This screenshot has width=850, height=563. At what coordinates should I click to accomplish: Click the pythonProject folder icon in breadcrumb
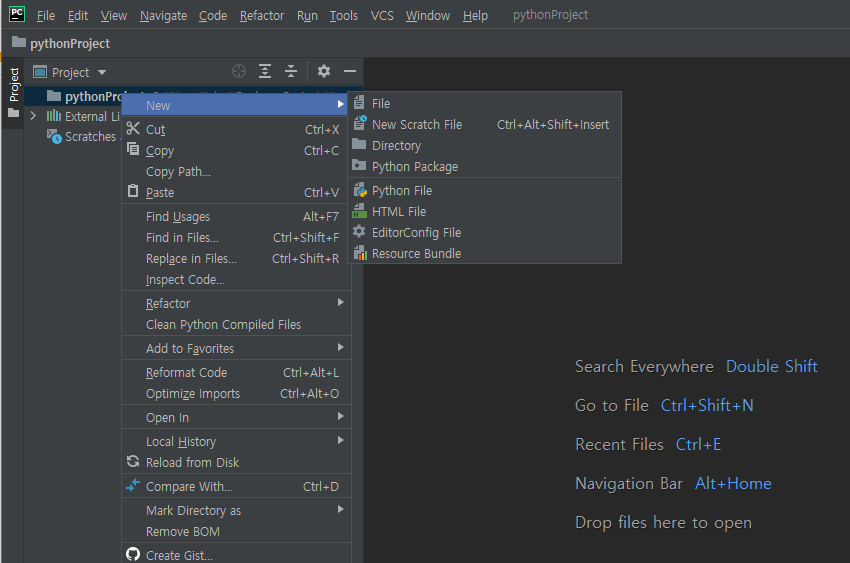click(19, 42)
